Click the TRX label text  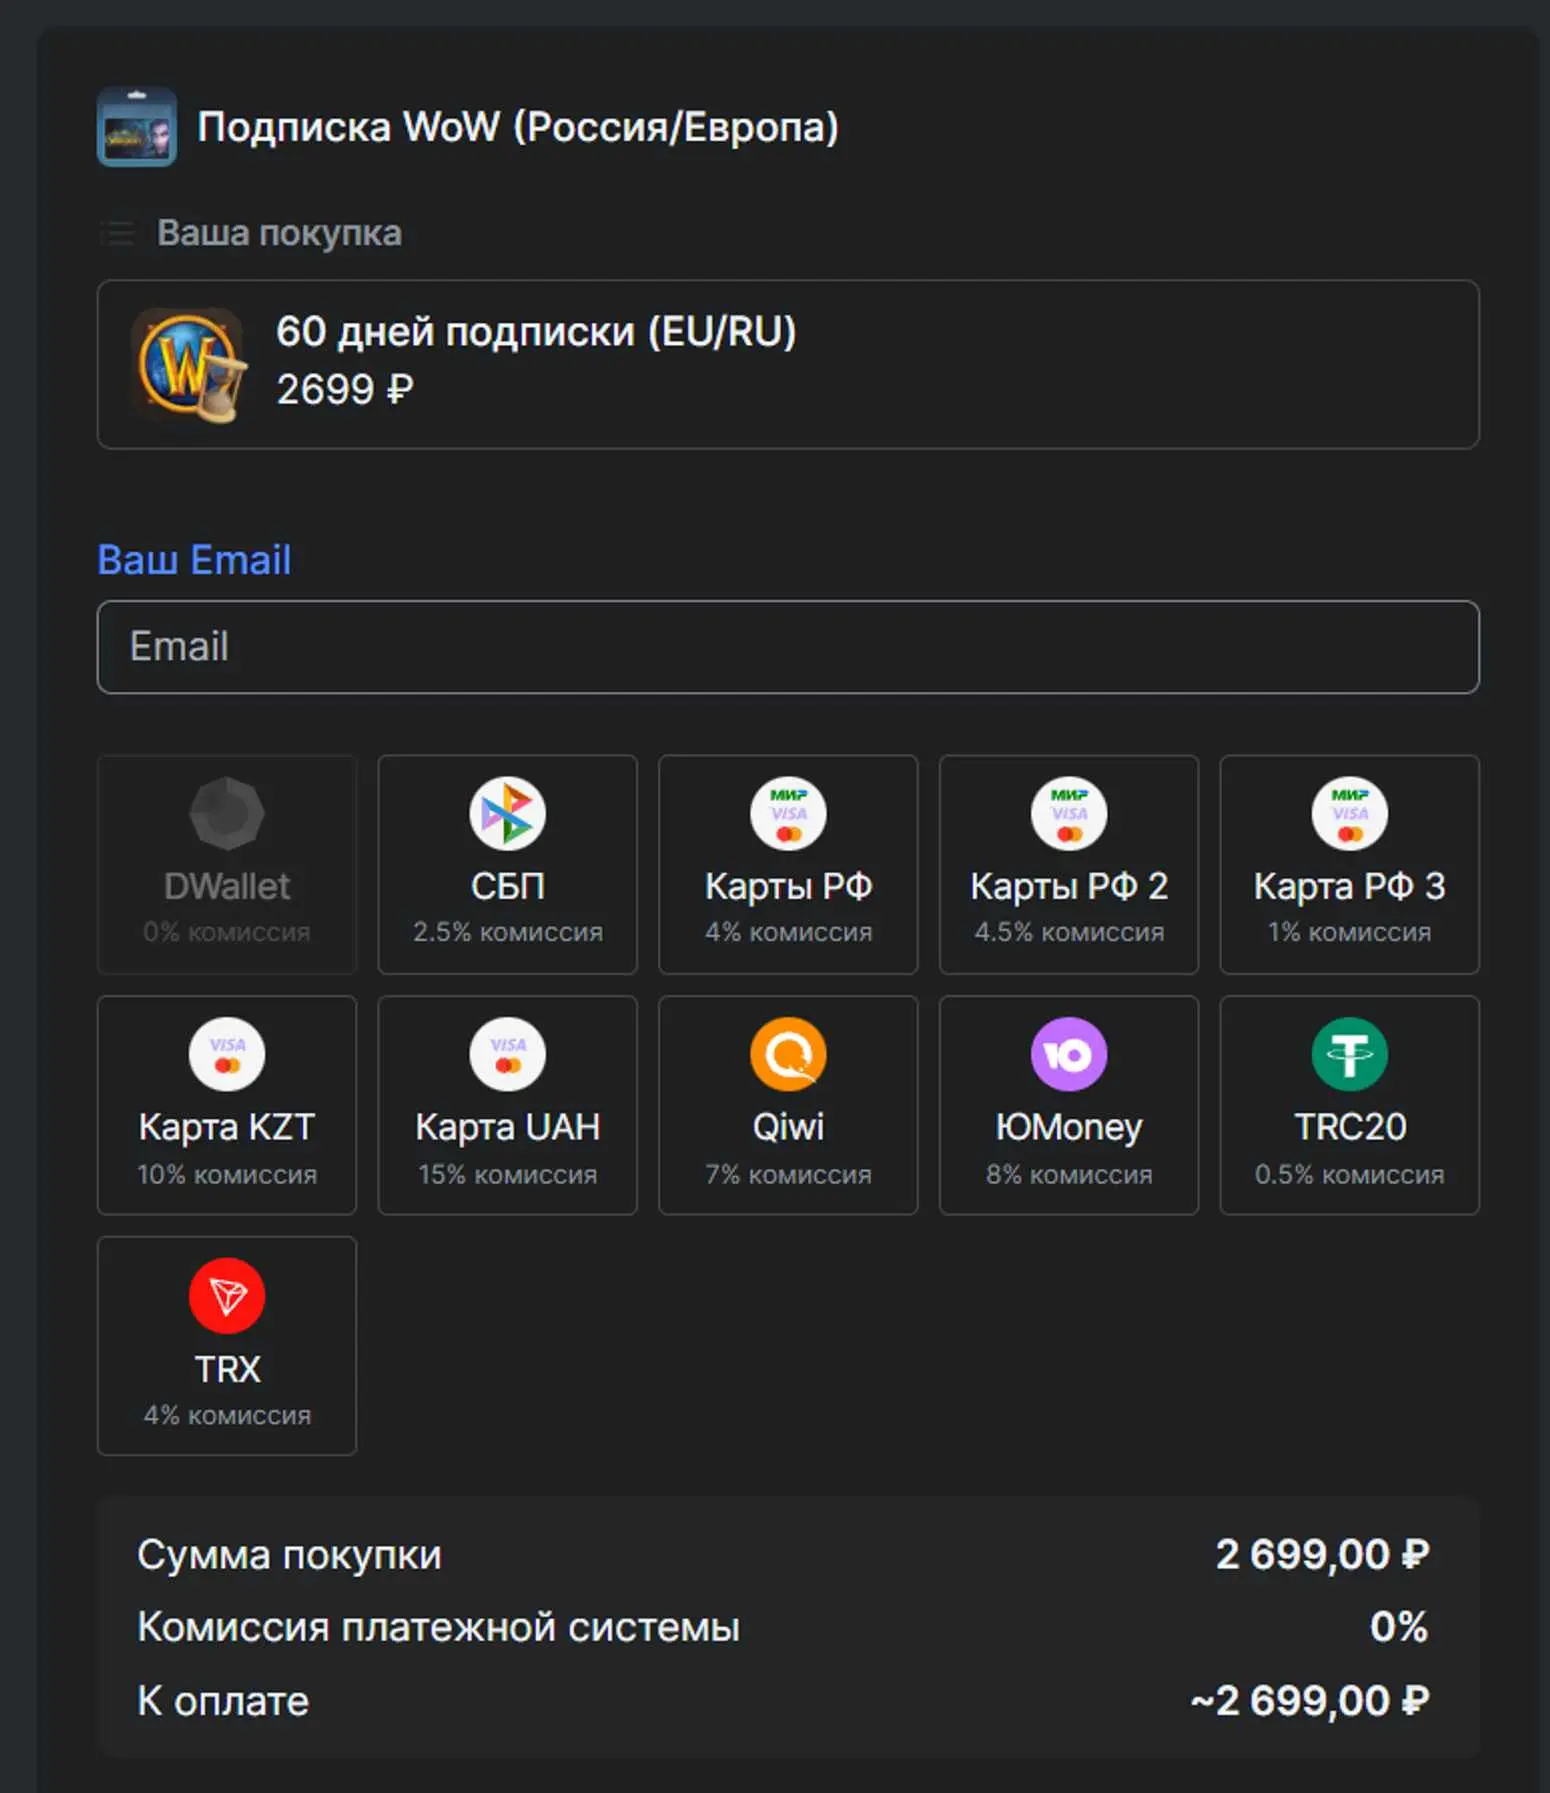click(227, 1369)
